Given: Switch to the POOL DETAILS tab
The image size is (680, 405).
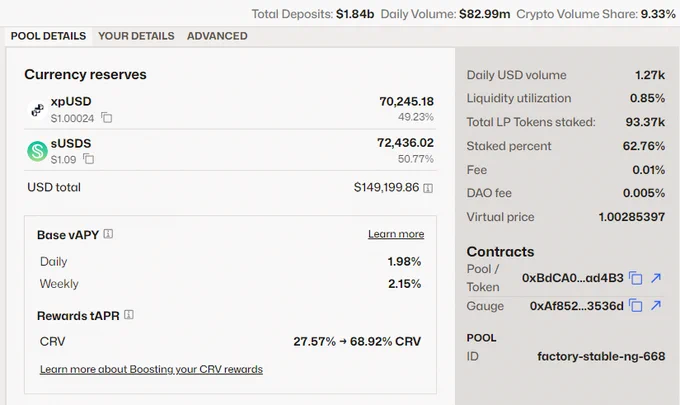Looking at the screenshot, I should coord(49,36).
